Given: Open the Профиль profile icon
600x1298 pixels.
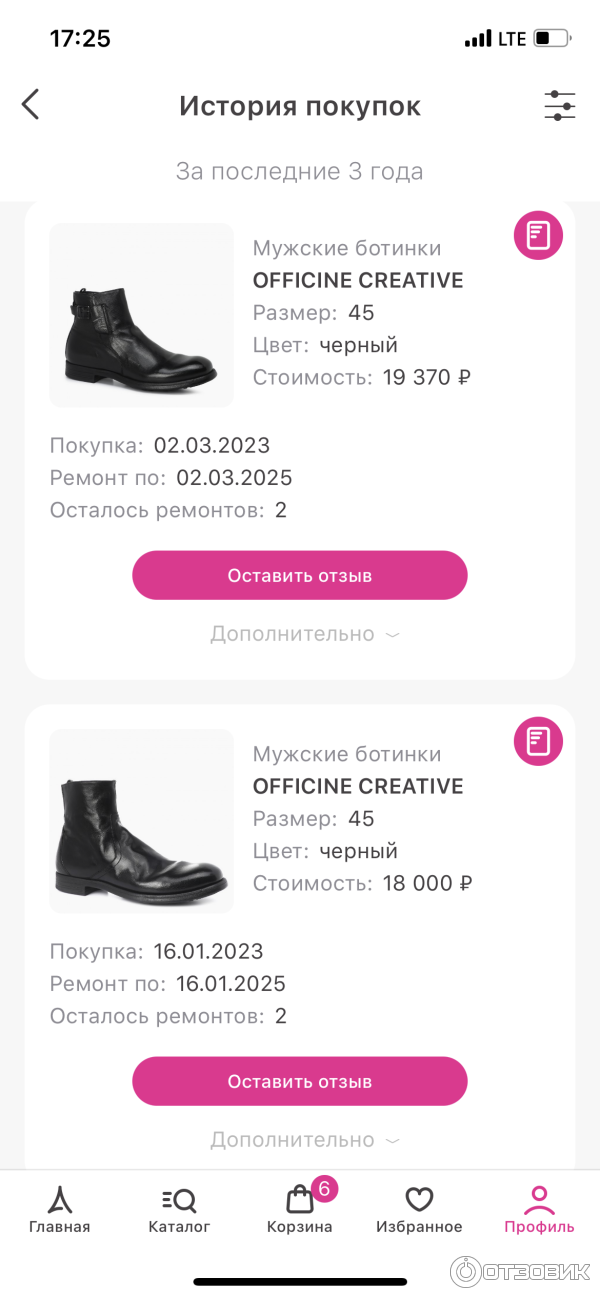Looking at the screenshot, I should point(539,1210).
